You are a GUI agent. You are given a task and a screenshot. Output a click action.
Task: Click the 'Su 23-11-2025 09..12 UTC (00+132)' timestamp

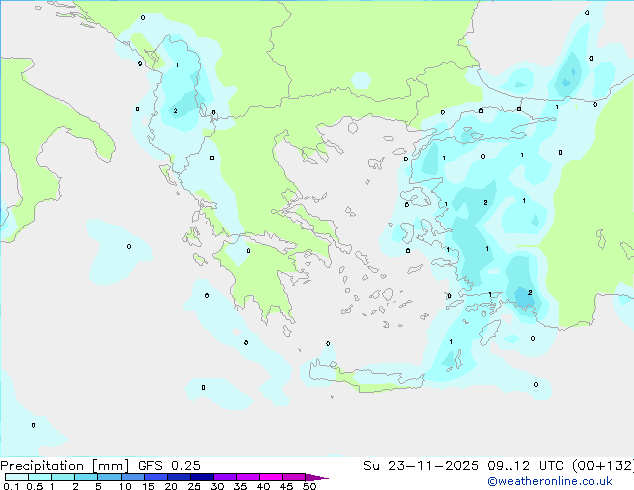click(498, 466)
